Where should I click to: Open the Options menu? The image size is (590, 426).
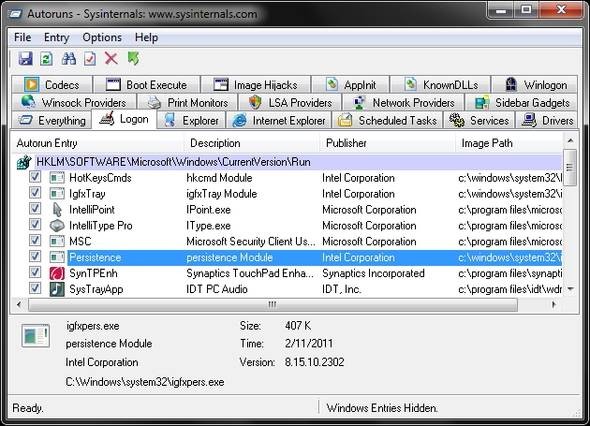coord(102,38)
